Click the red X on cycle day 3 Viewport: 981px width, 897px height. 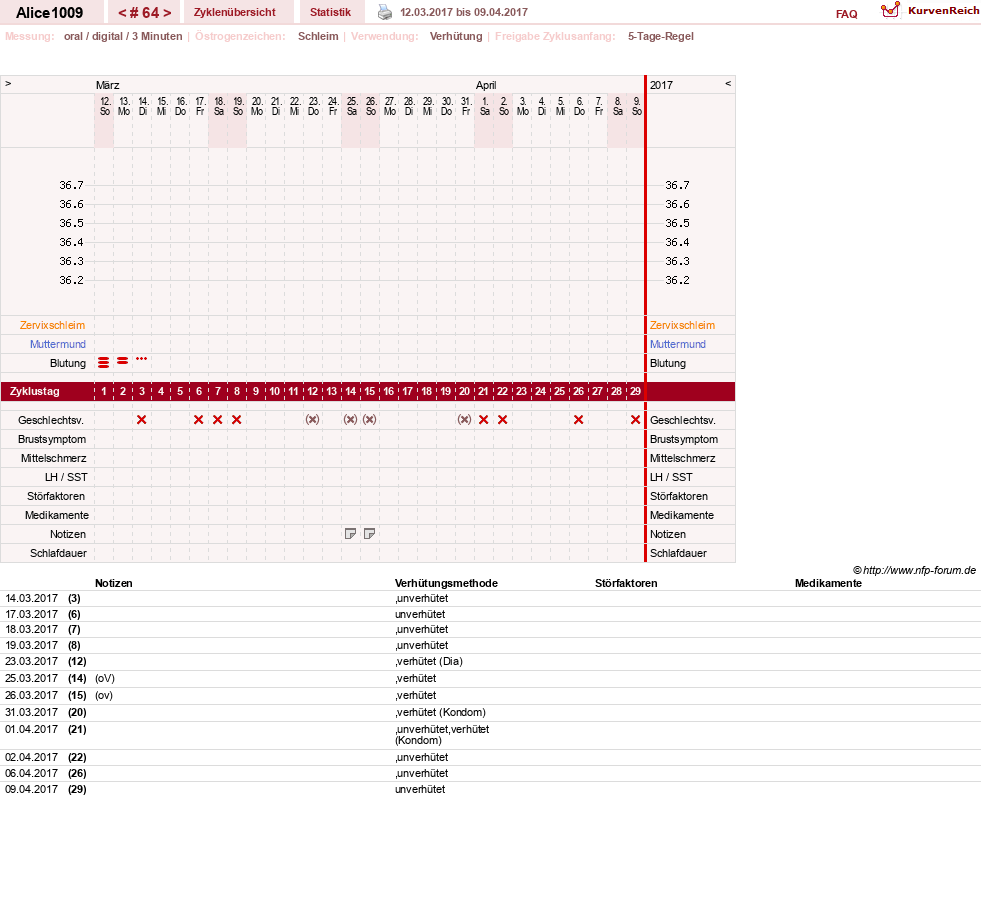pos(141,420)
